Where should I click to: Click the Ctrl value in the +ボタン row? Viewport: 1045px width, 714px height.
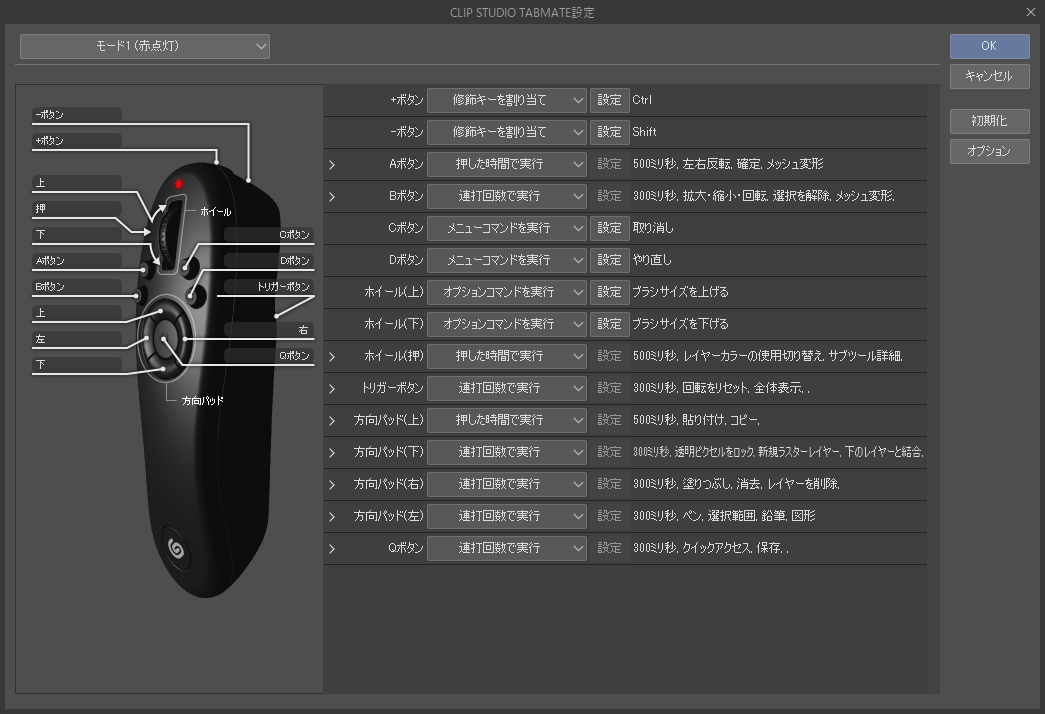[642, 100]
